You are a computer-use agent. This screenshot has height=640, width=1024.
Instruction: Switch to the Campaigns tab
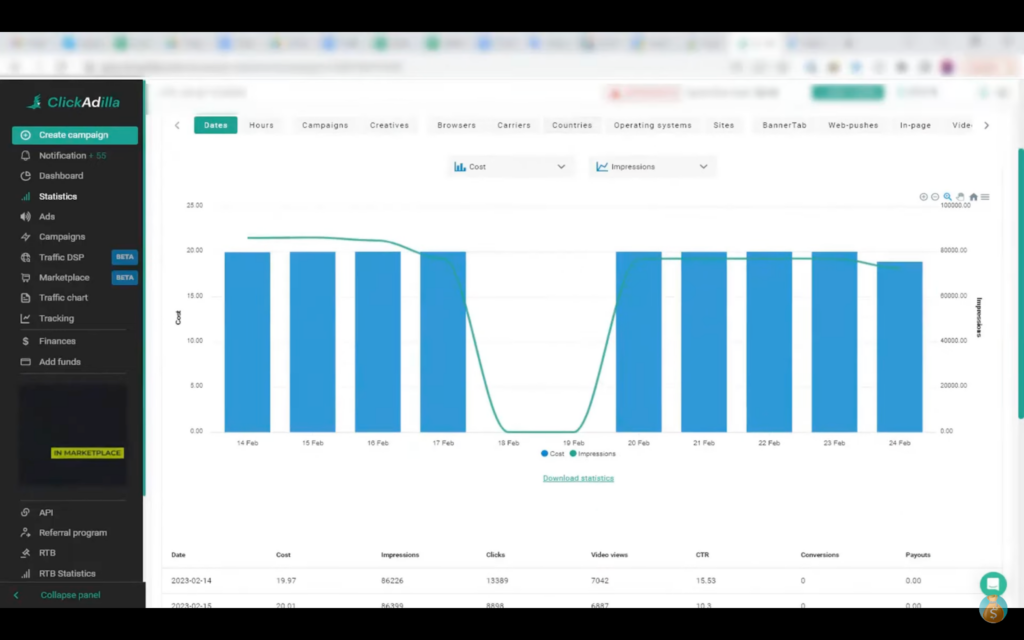[325, 125]
